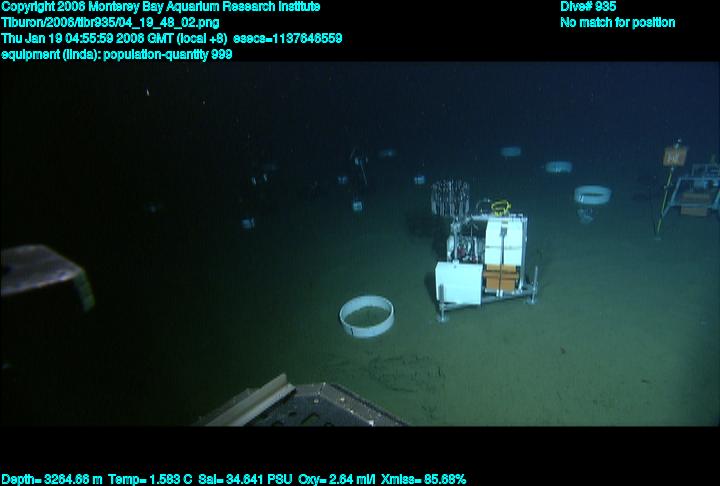720x486 pixels.
Task: Select the esecs=1137646559 value
Action: tap(288, 38)
